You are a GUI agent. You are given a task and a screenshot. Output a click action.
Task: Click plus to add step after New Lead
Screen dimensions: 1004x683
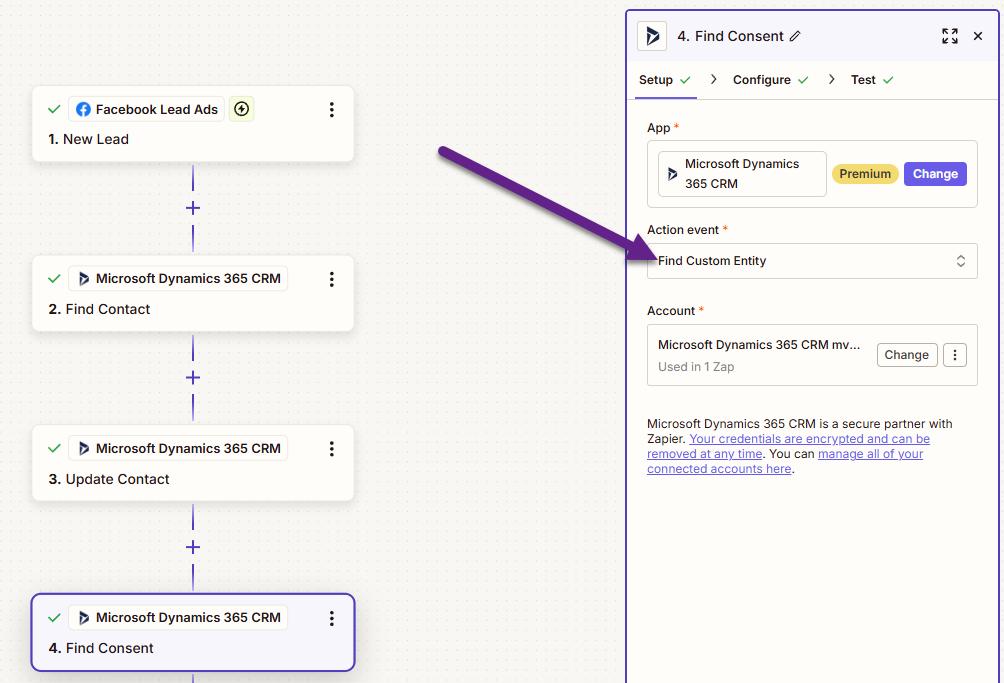tap(193, 208)
